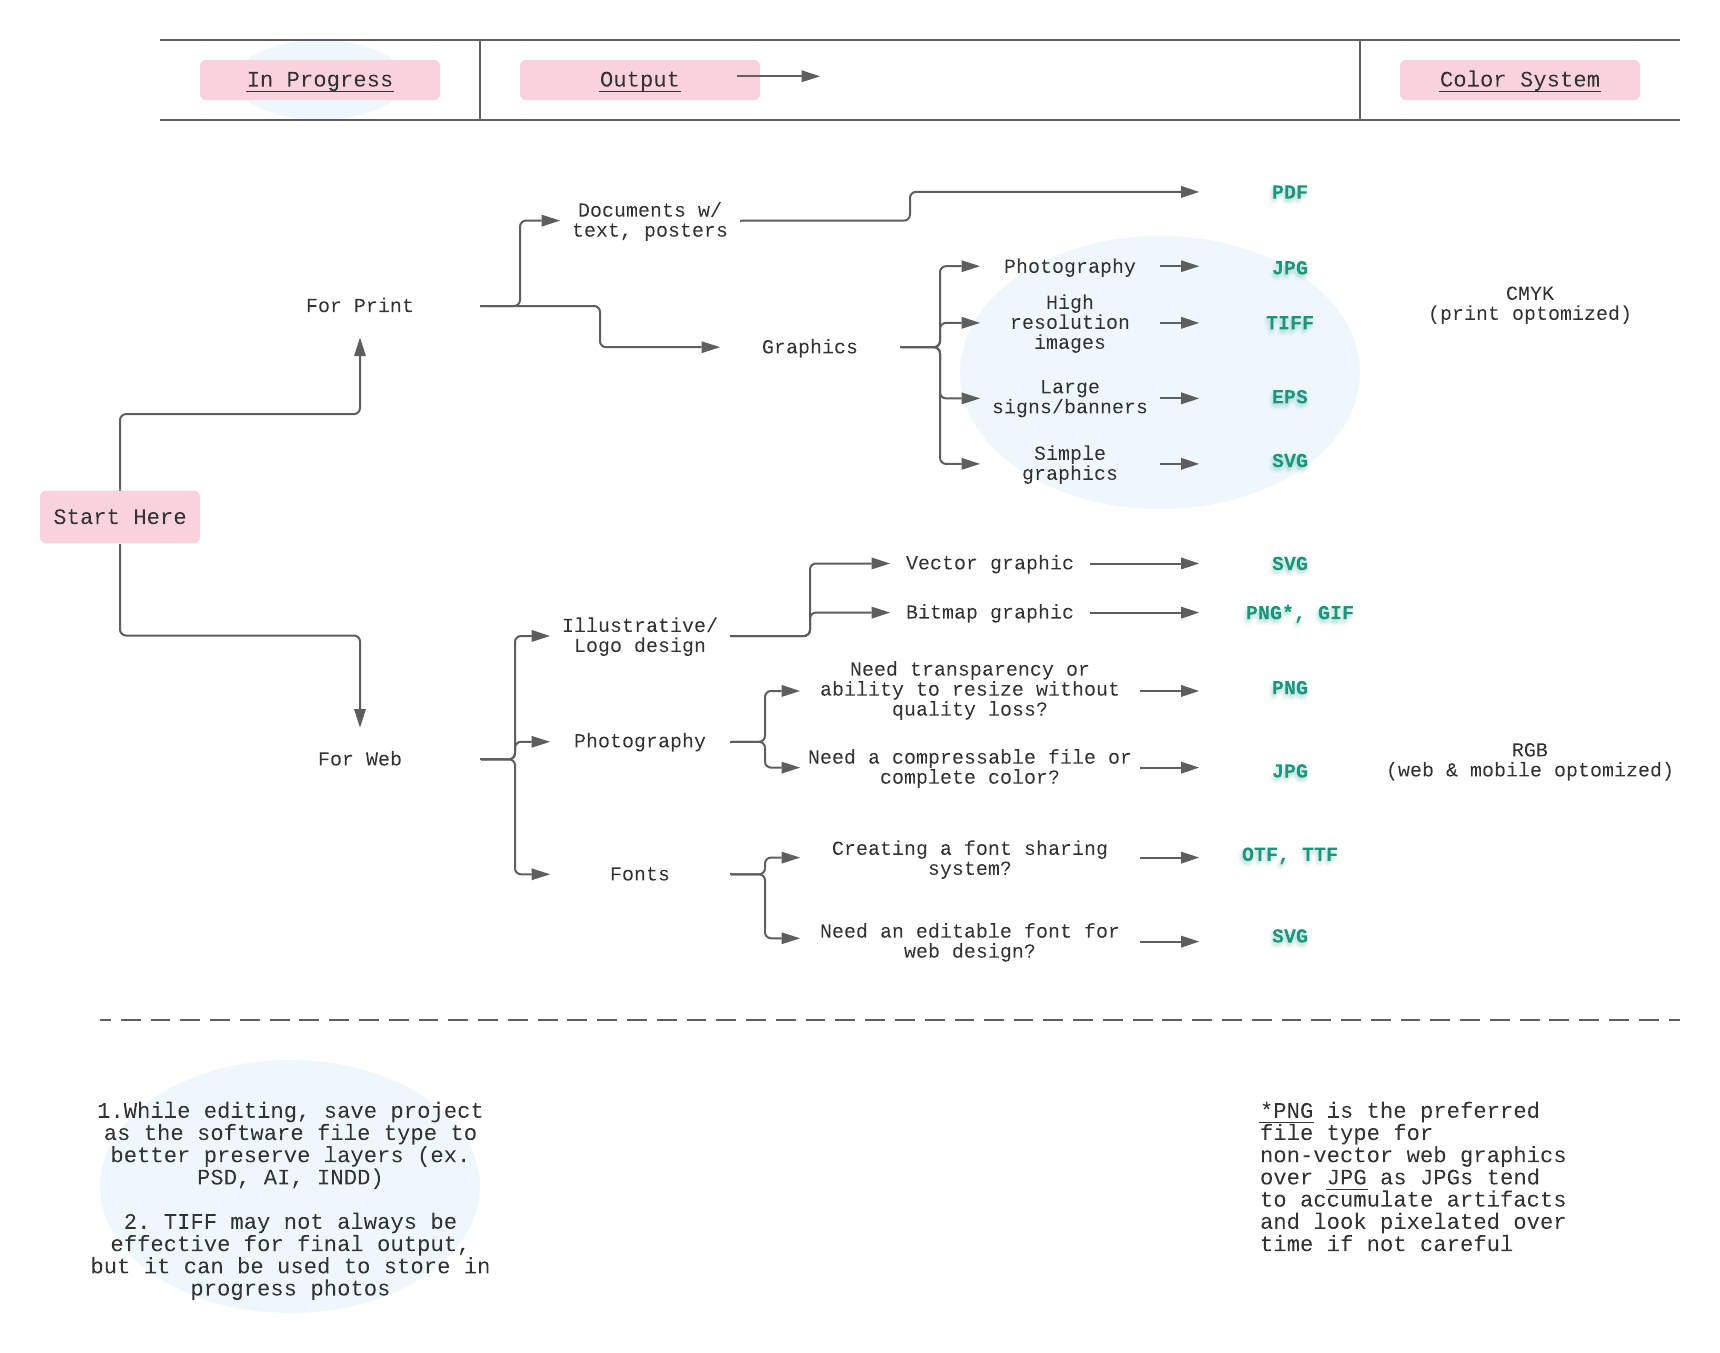Select the Documents w/ text, posters node

(649, 220)
